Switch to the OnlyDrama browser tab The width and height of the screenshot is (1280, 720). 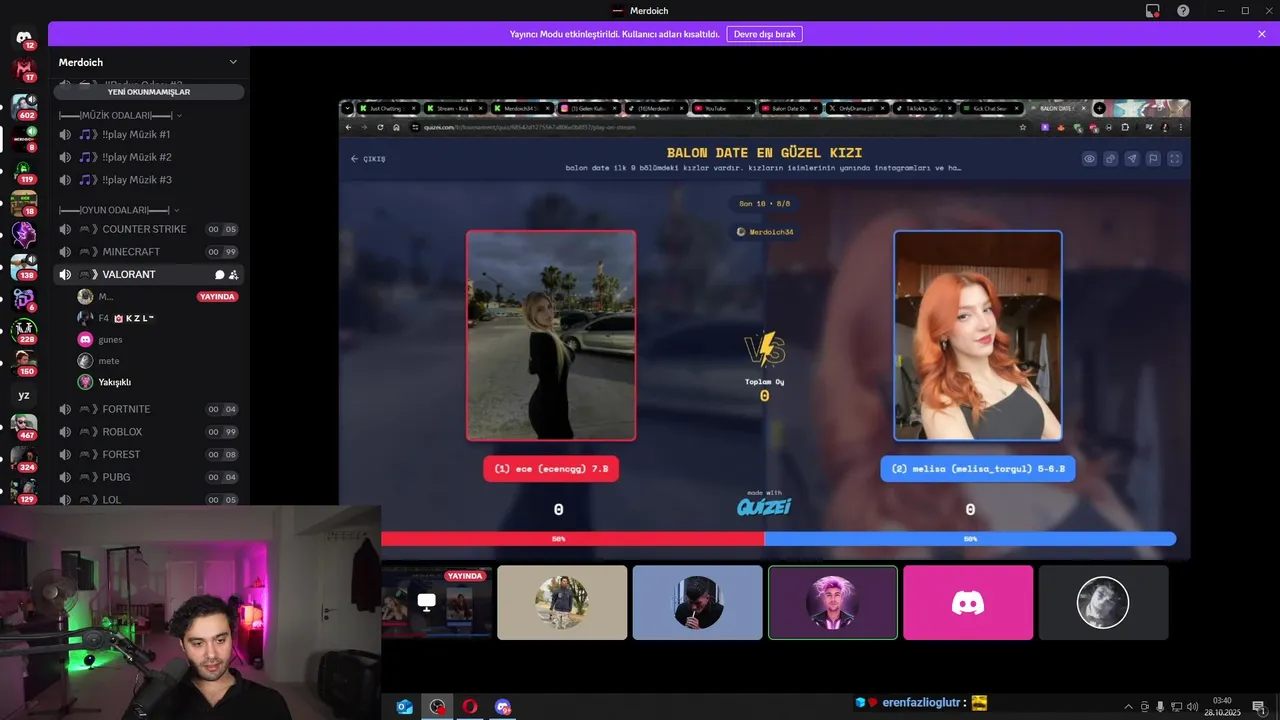[858, 108]
